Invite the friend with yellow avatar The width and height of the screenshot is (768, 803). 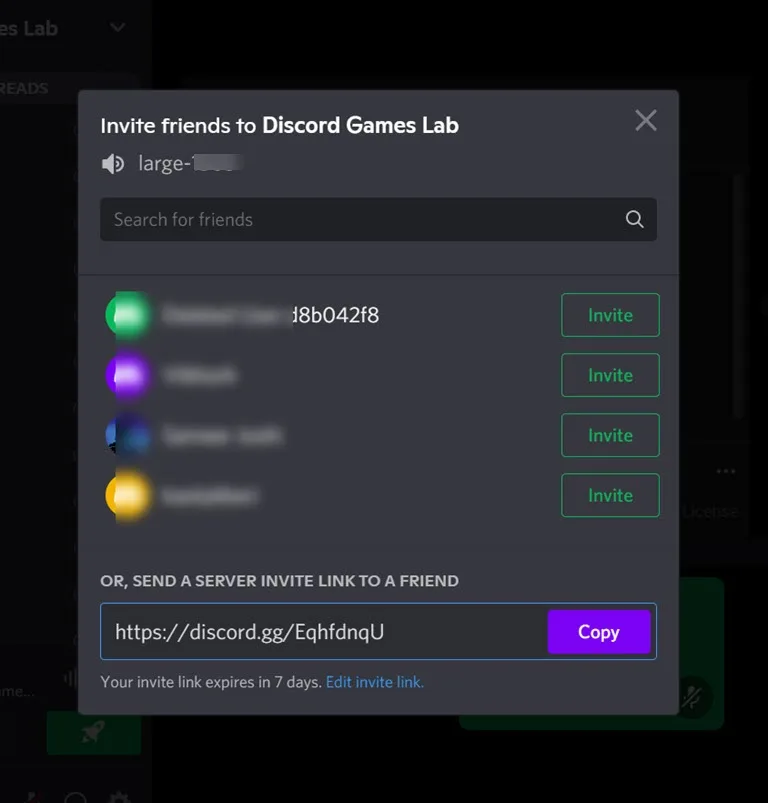point(610,495)
